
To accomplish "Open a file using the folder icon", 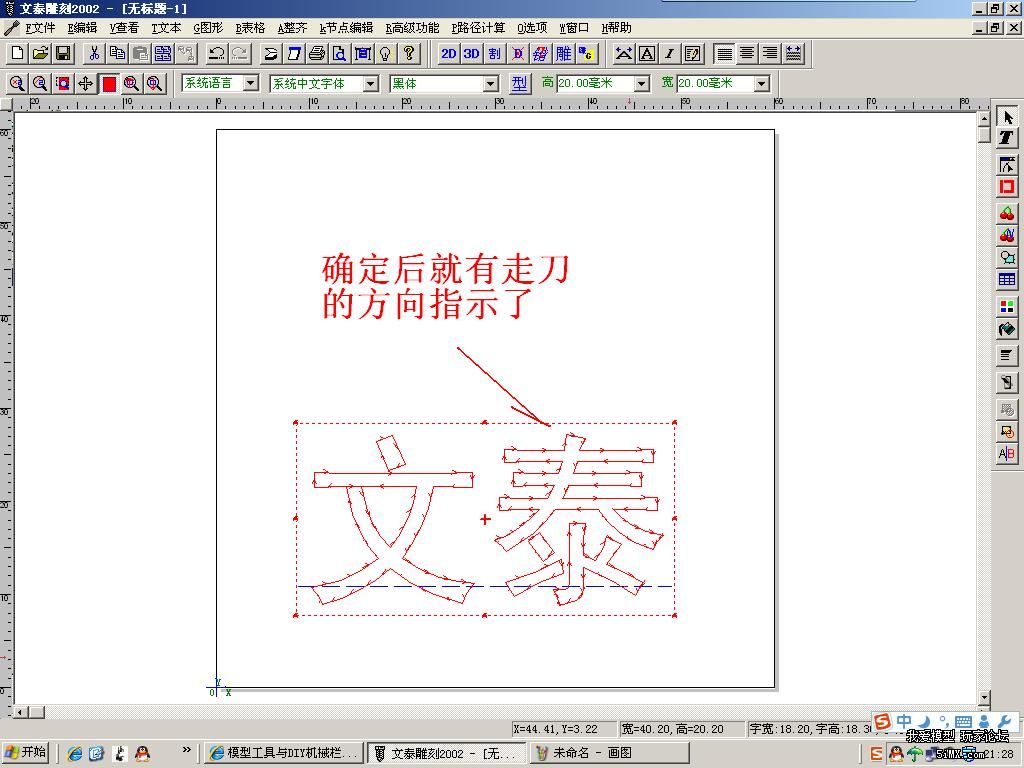I will tap(40, 54).
